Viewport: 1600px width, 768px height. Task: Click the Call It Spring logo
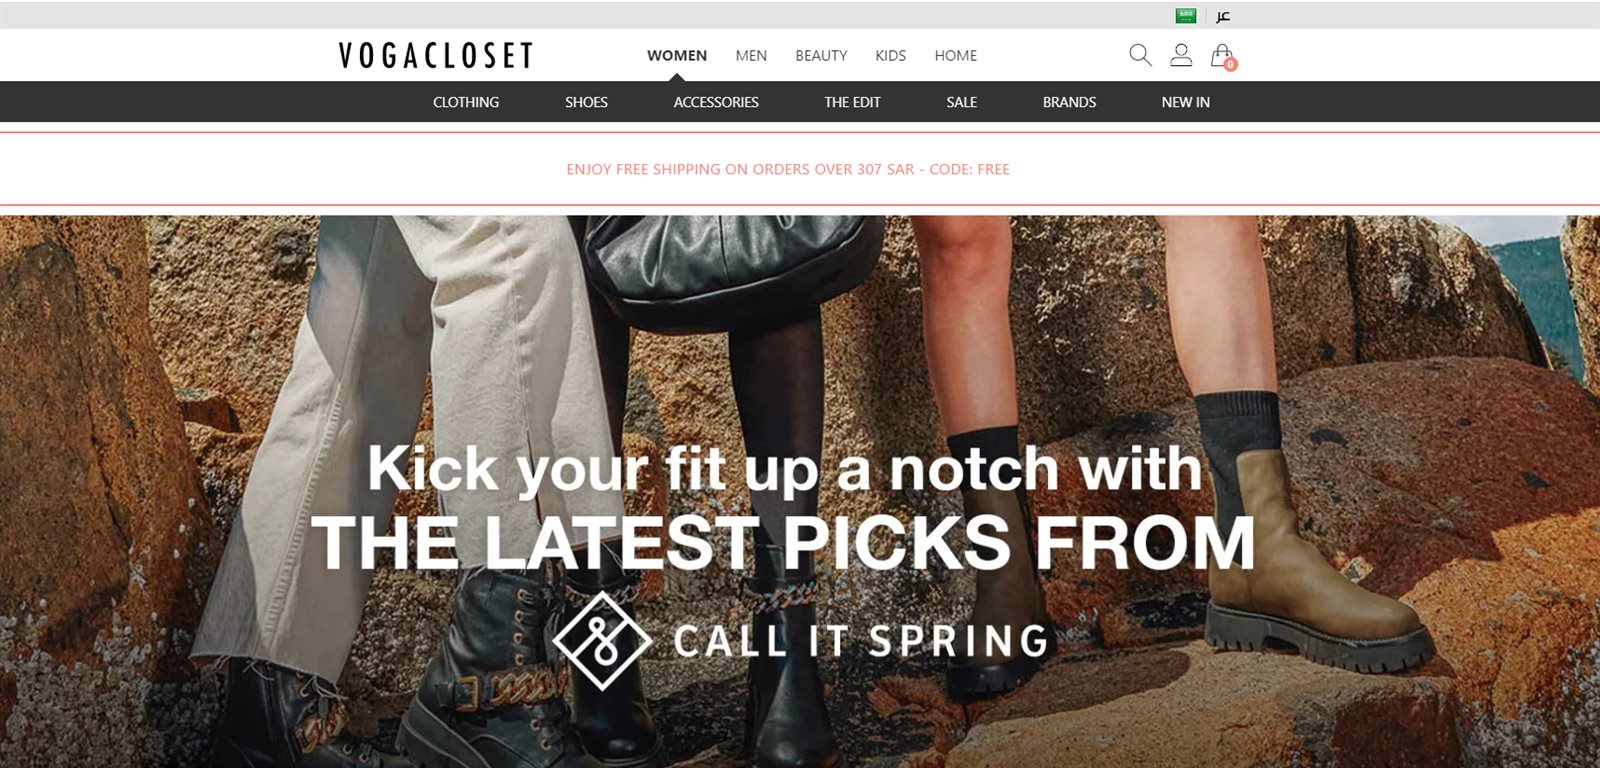click(800, 640)
